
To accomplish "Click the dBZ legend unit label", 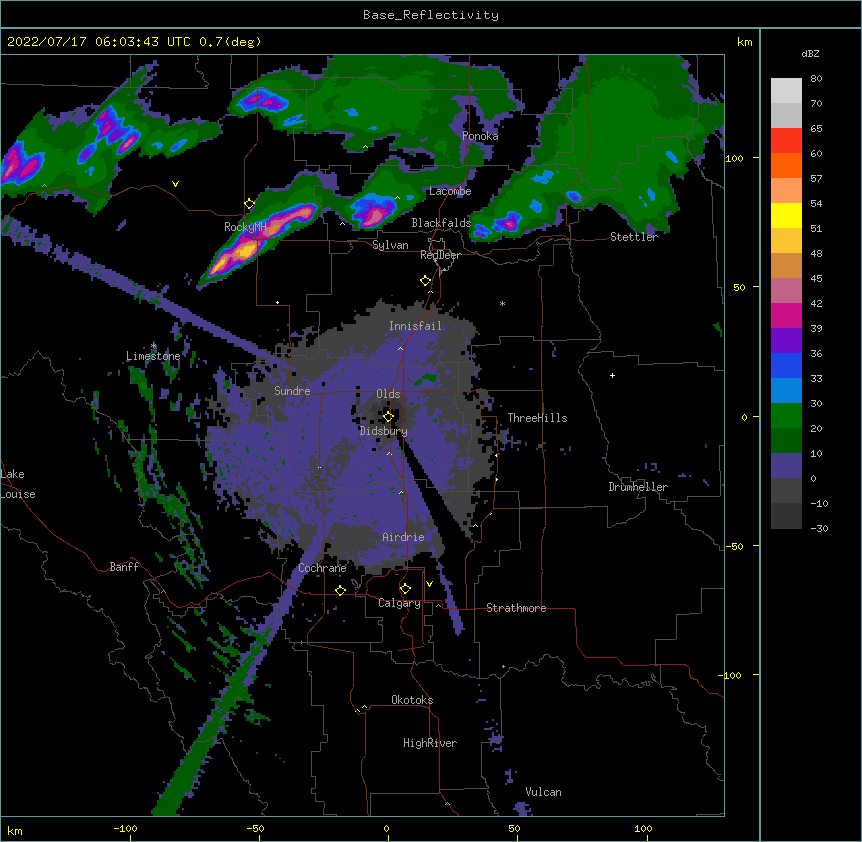I will (810, 53).
